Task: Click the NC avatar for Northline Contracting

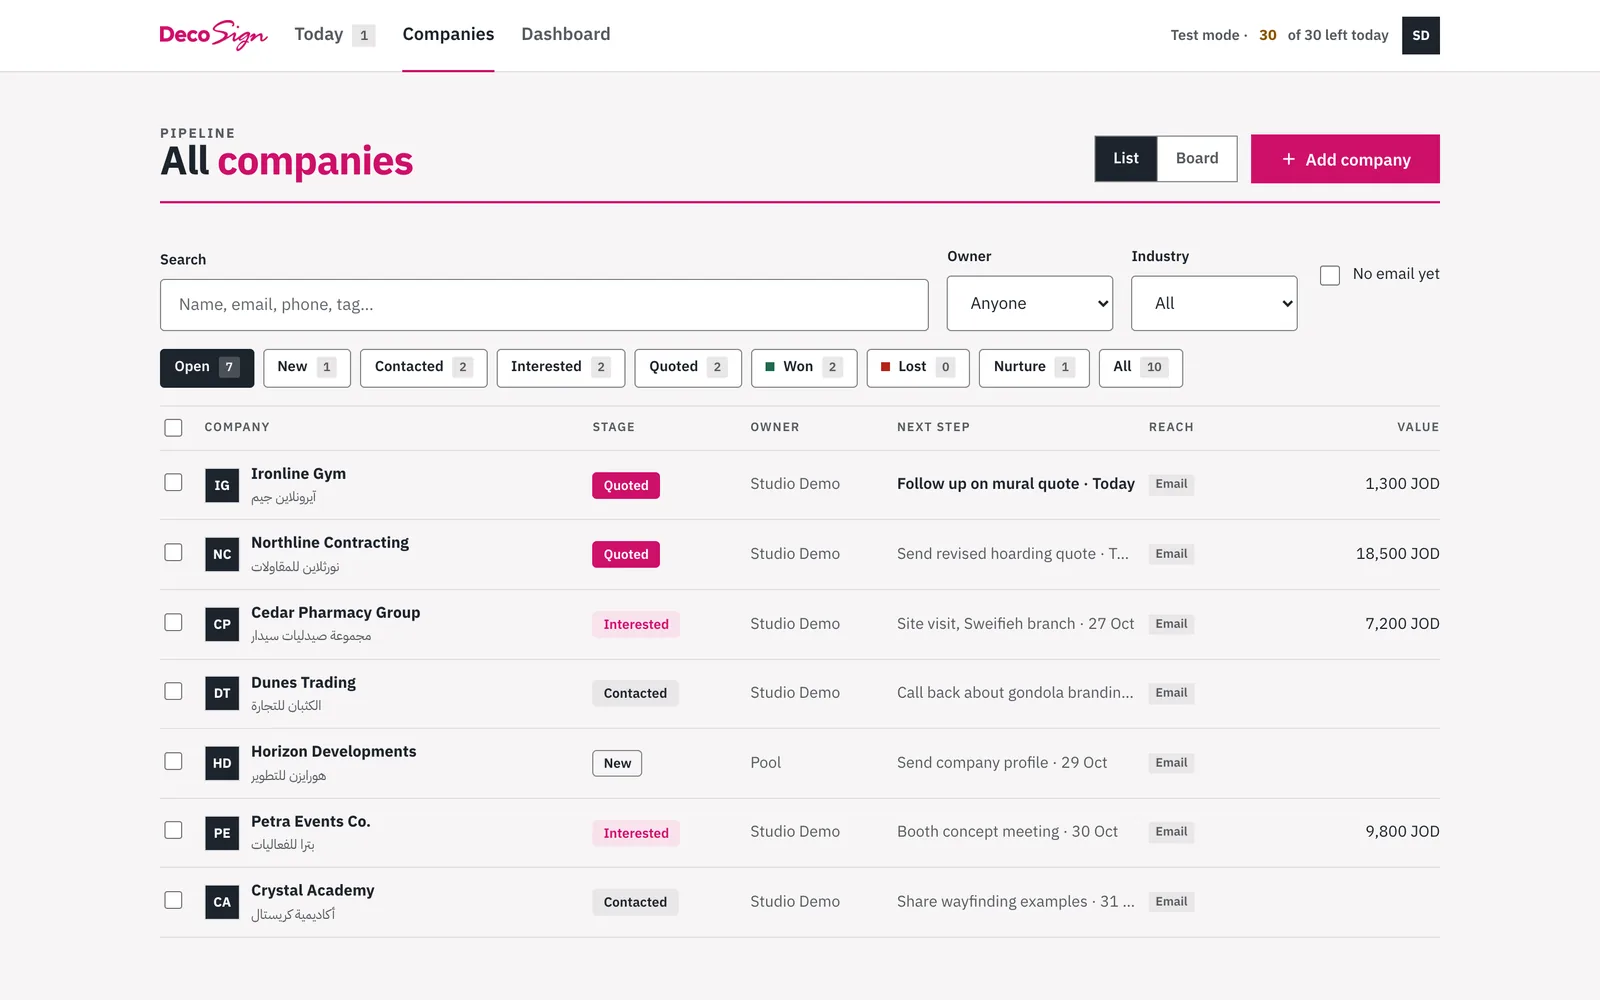Action: (x=222, y=554)
